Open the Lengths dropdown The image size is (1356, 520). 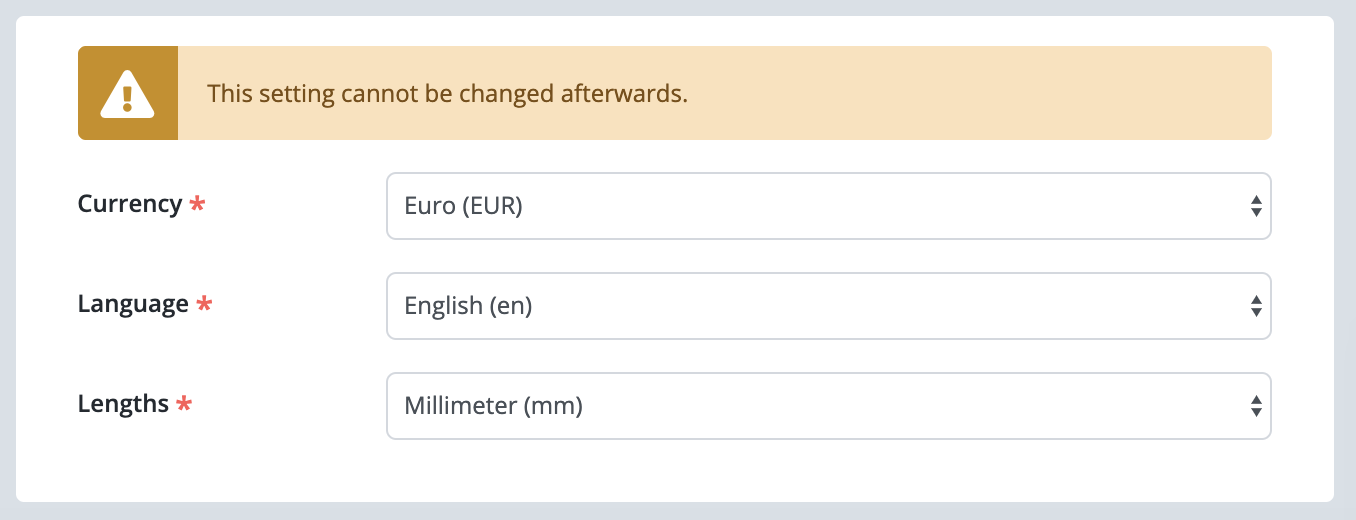click(x=829, y=406)
